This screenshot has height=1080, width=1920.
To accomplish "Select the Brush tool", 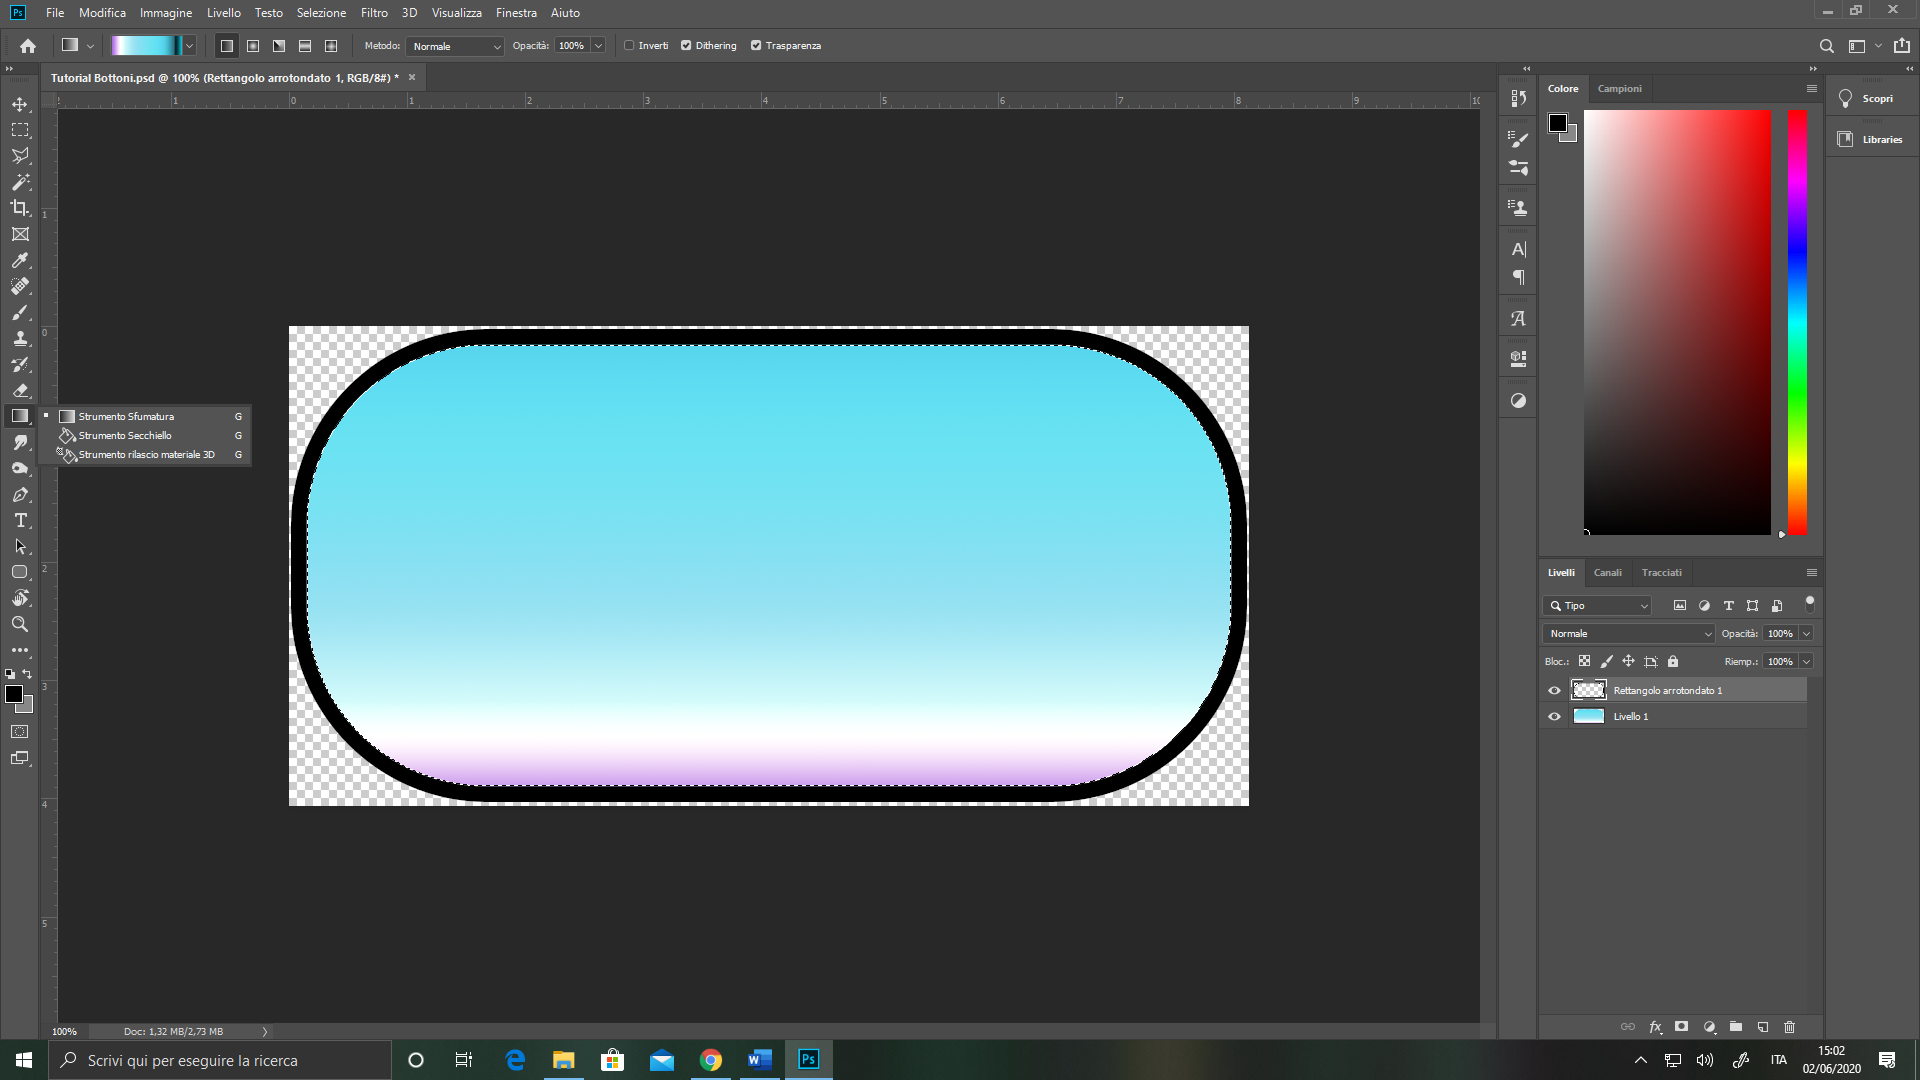I will (20, 312).
